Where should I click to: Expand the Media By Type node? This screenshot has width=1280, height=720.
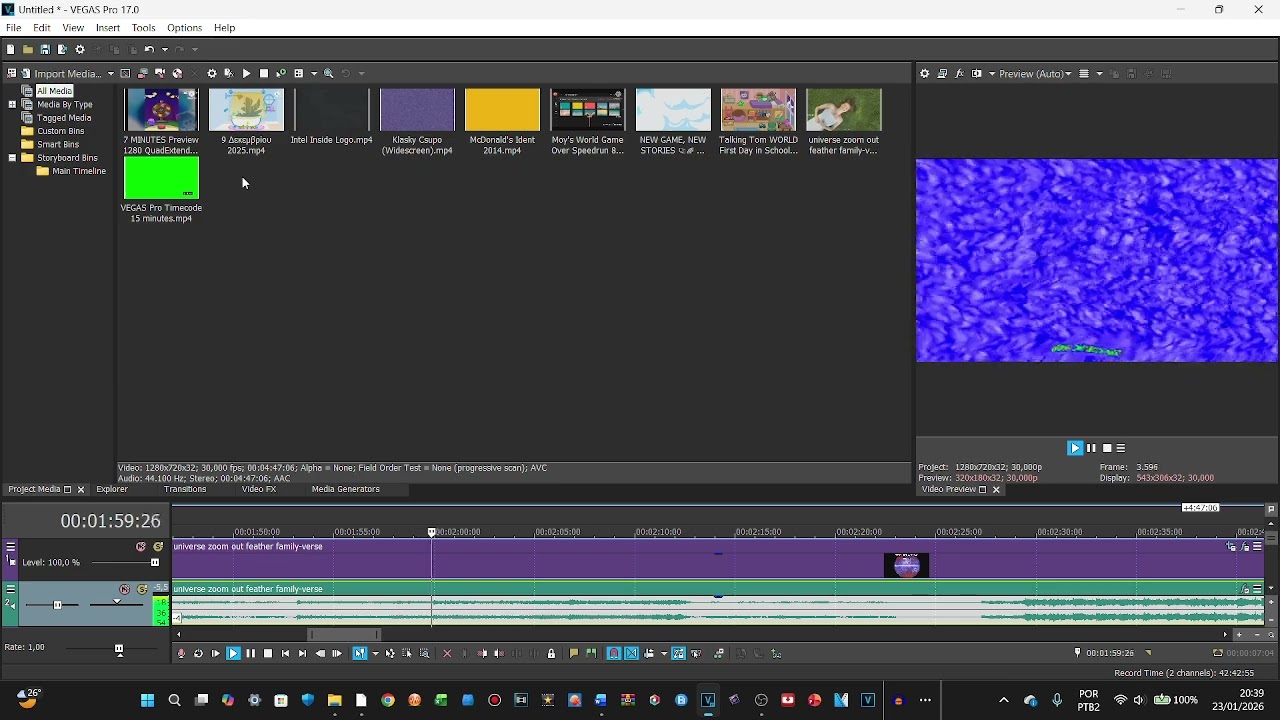coord(12,104)
